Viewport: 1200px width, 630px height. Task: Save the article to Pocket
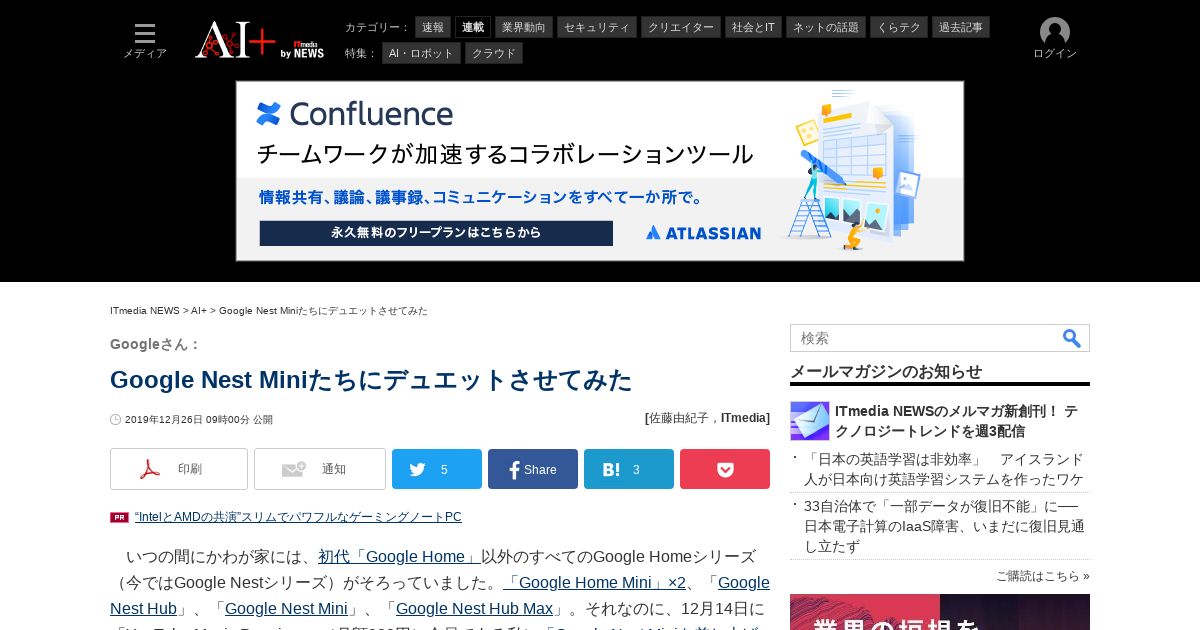coord(725,469)
